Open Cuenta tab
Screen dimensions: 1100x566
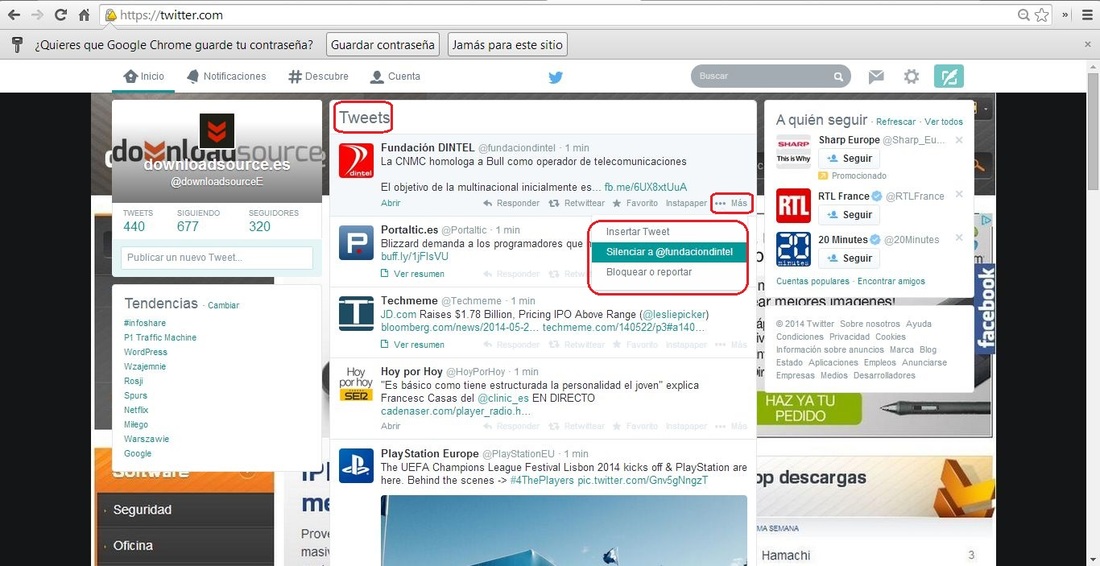point(395,76)
